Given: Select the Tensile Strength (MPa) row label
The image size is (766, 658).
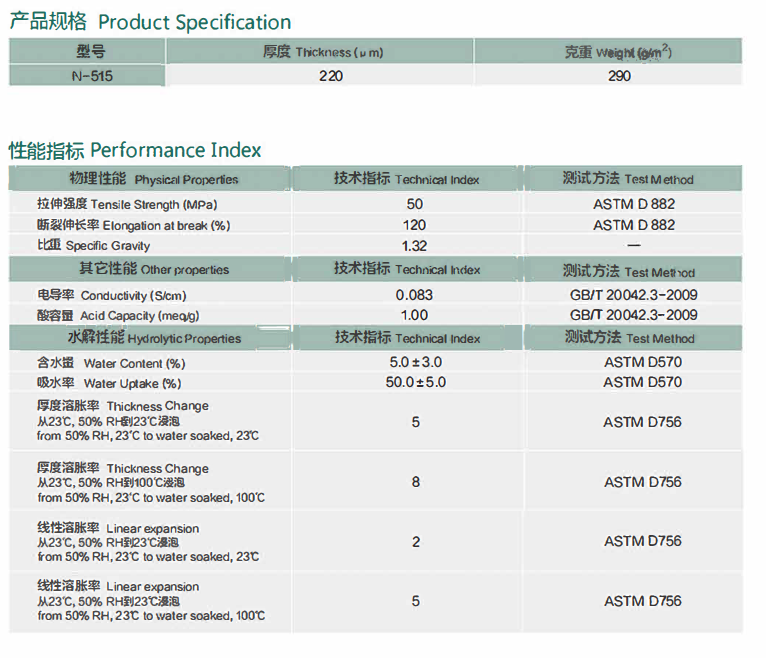Looking at the screenshot, I should (119, 204).
